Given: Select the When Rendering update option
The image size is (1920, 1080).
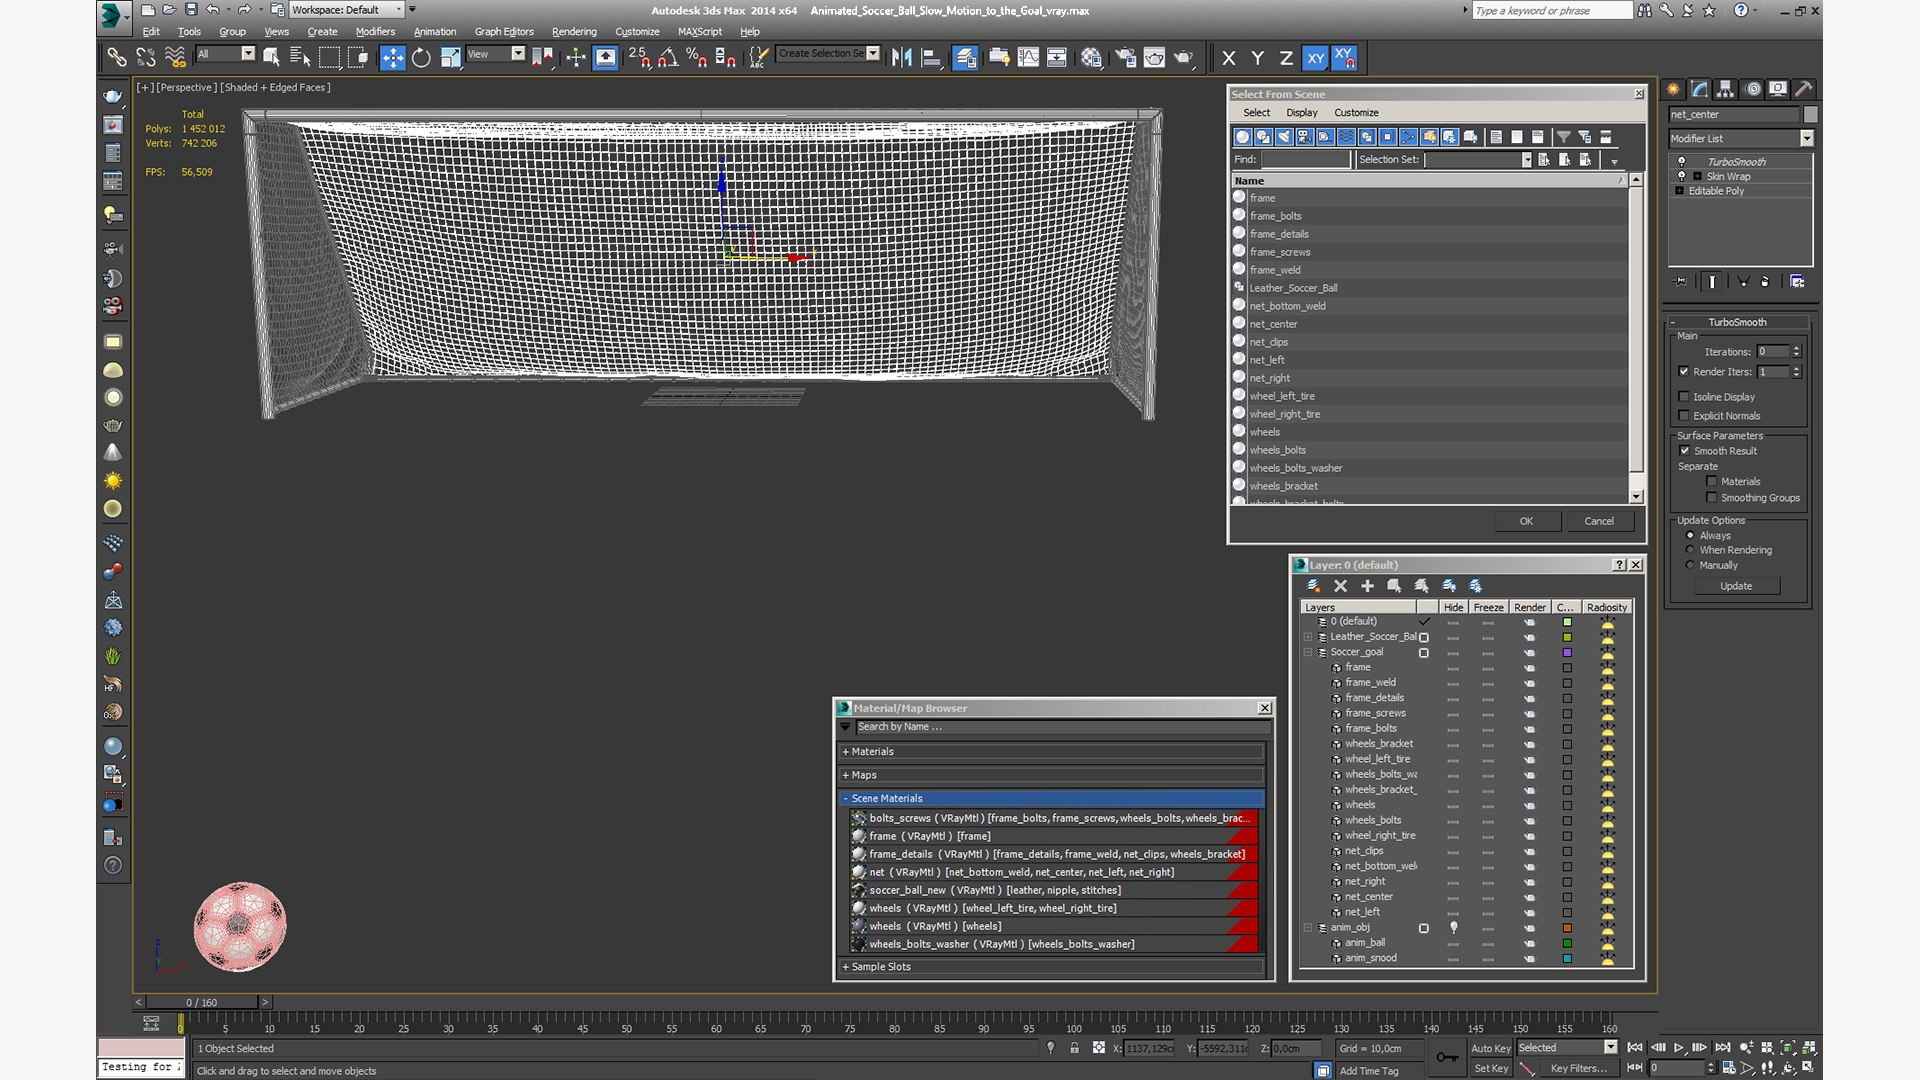Looking at the screenshot, I should tap(1690, 550).
